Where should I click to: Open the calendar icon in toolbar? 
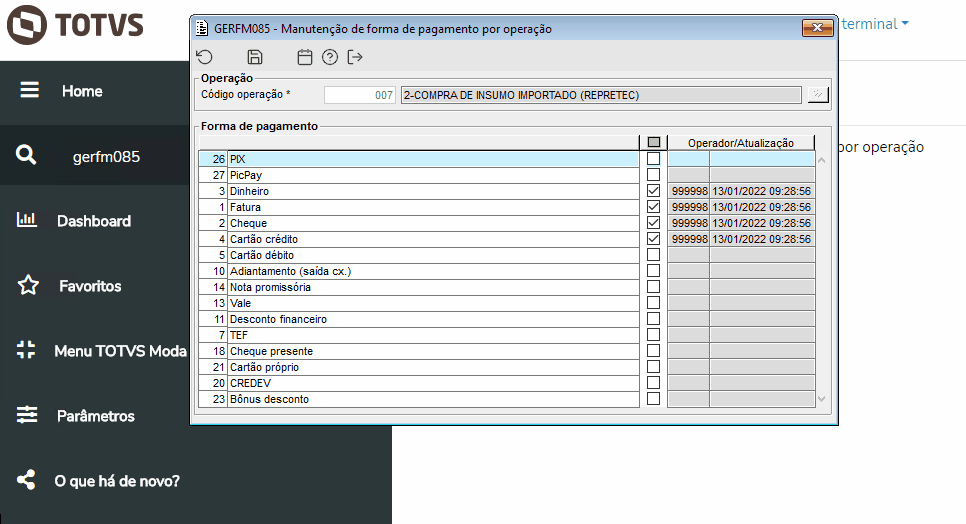point(304,57)
